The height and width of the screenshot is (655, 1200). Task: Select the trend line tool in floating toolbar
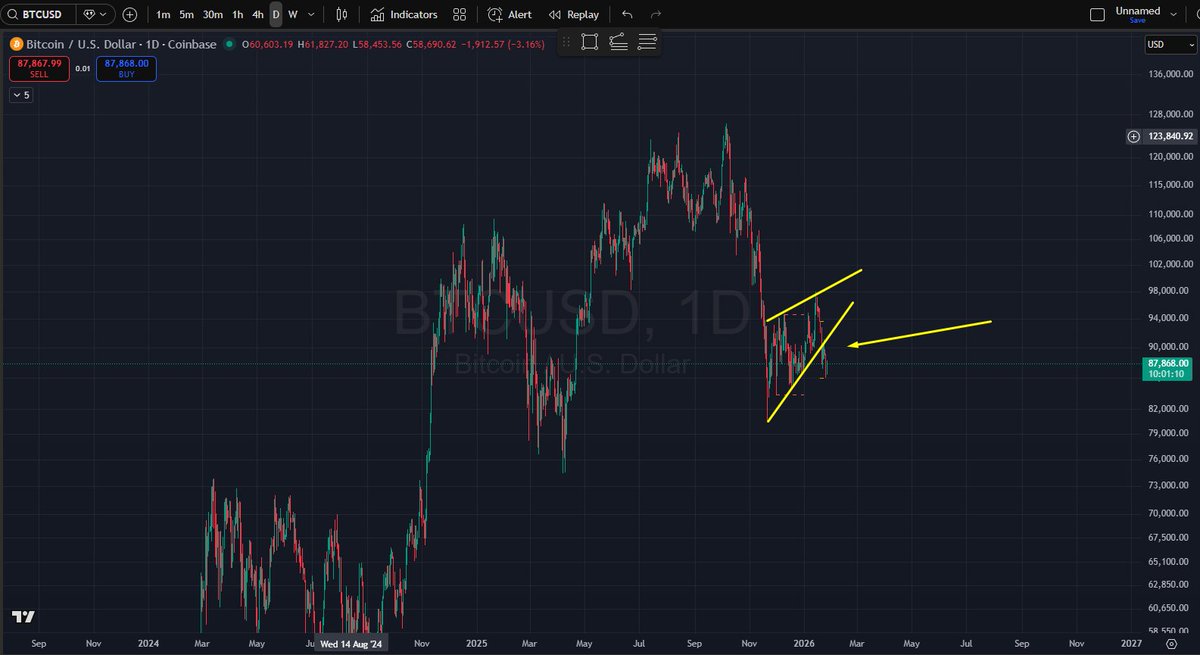click(617, 41)
